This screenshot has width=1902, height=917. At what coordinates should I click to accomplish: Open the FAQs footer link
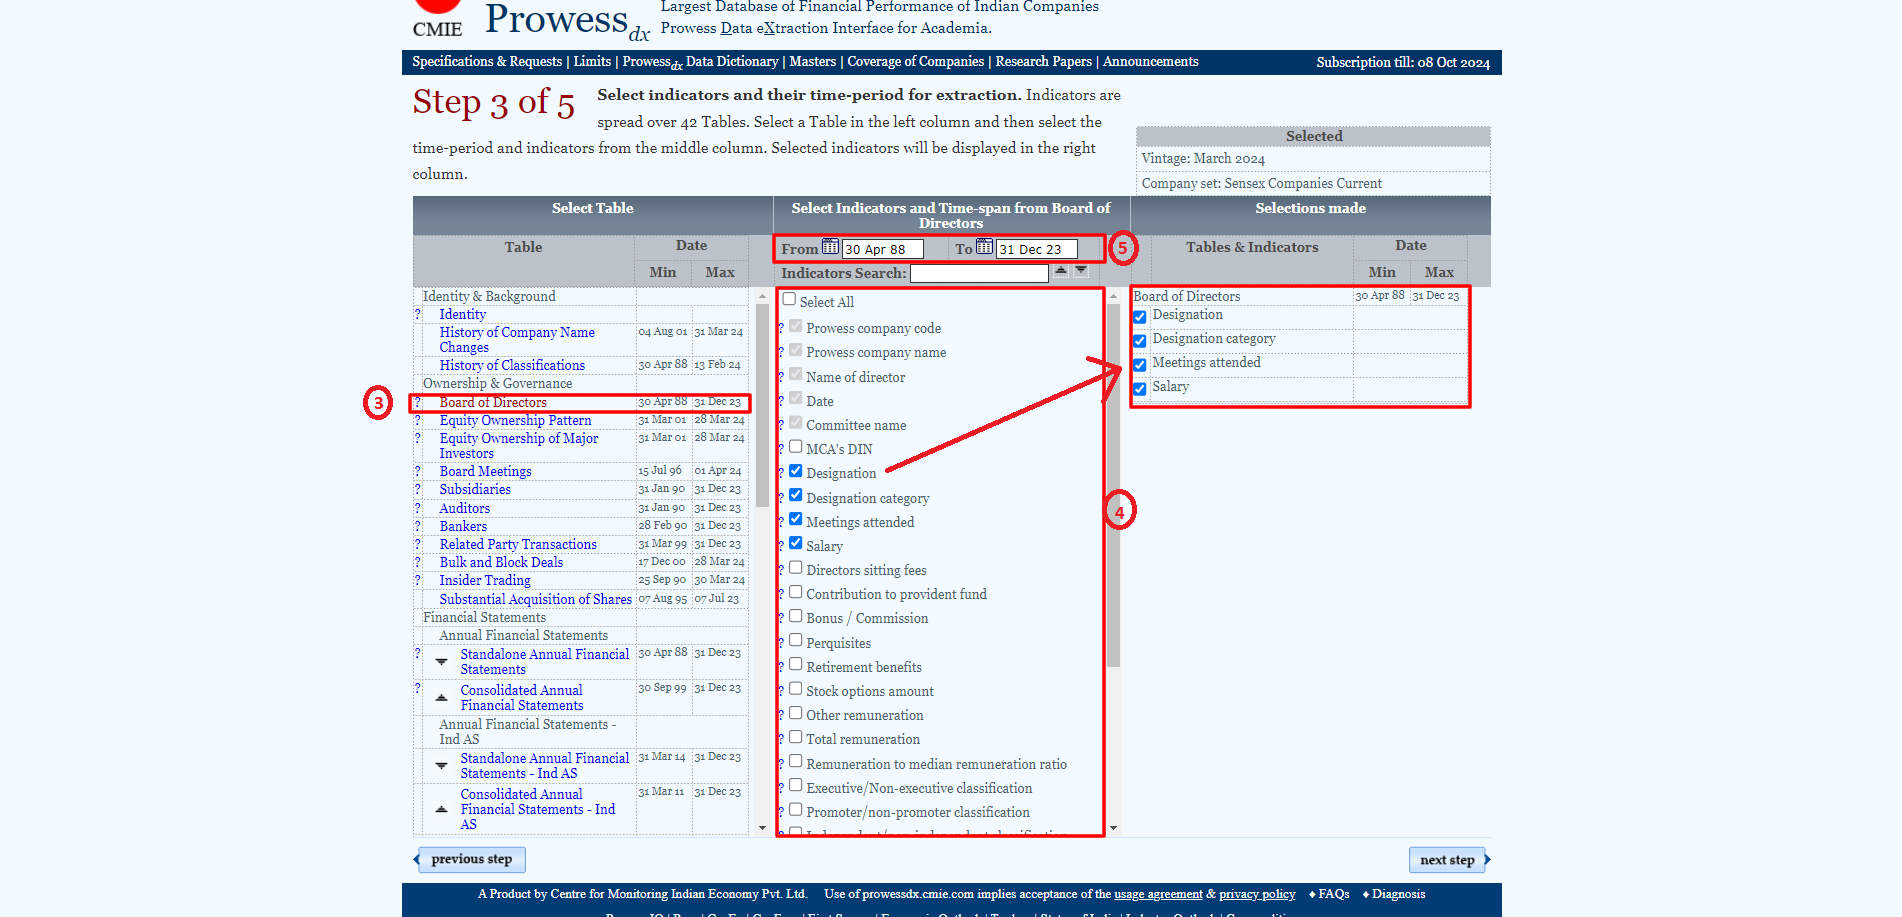pyautogui.click(x=1334, y=894)
